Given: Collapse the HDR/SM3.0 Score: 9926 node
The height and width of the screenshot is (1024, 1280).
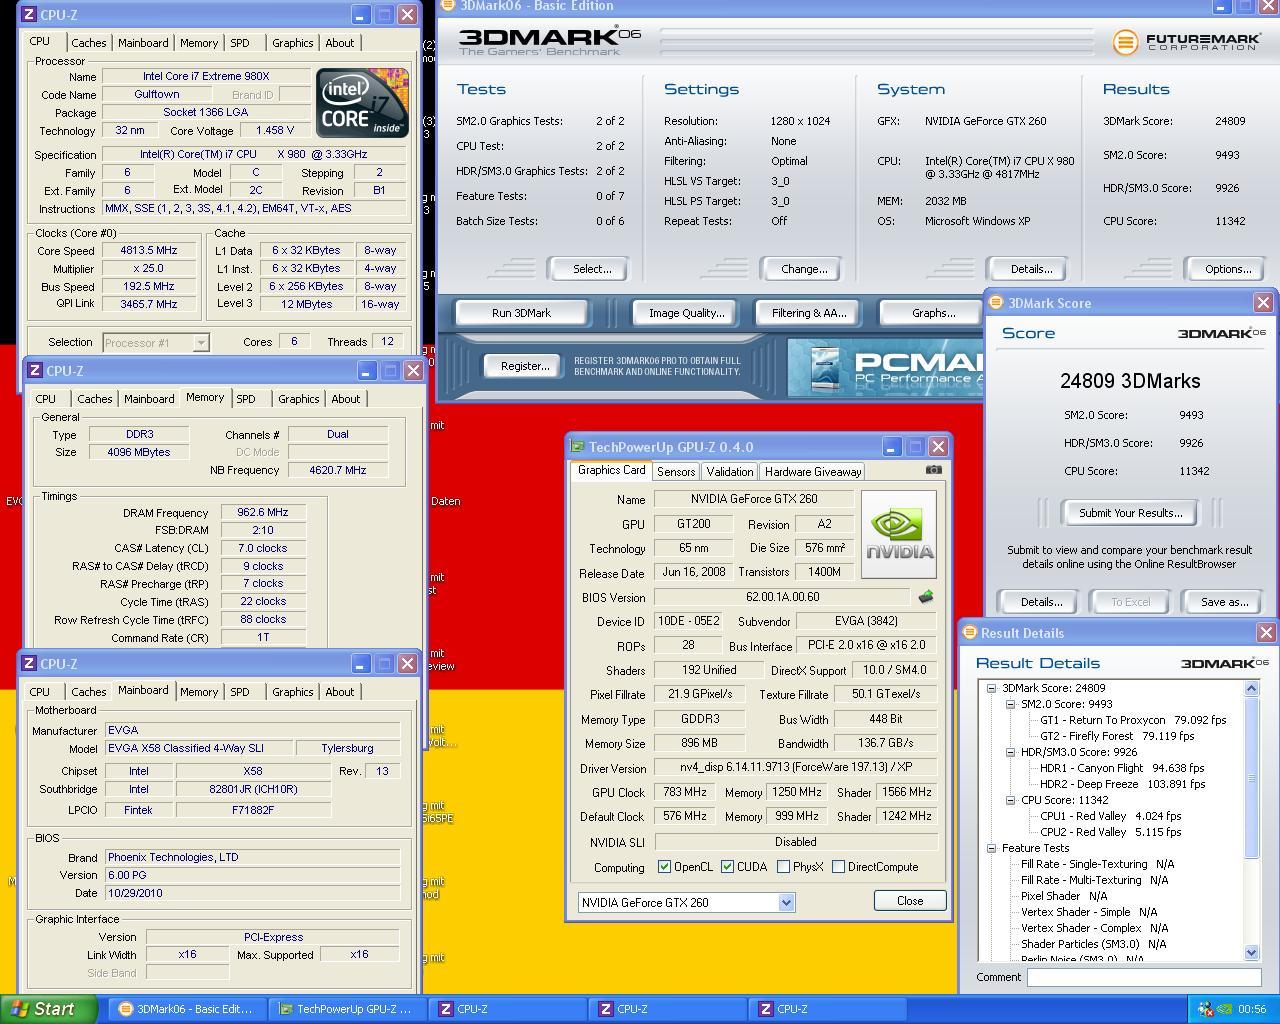Looking at the screenshot, I should (x=1010, y=752).
